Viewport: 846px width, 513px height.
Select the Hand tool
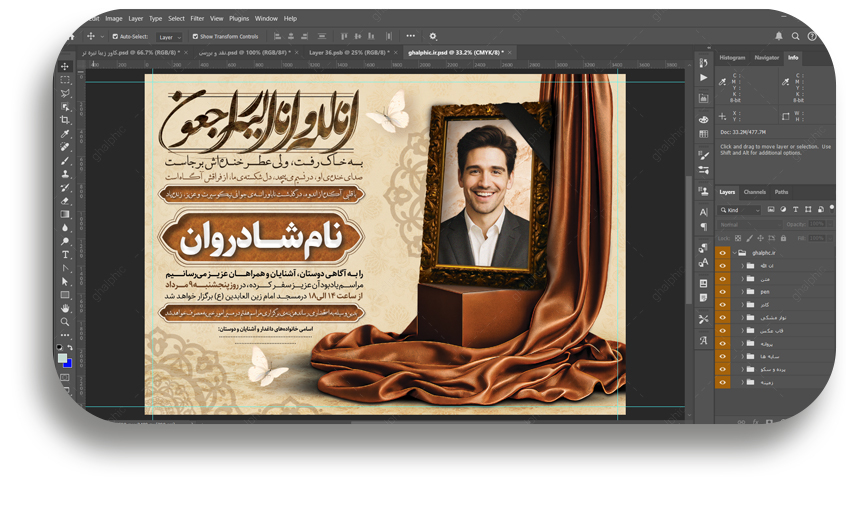click(x=65, y=308)
